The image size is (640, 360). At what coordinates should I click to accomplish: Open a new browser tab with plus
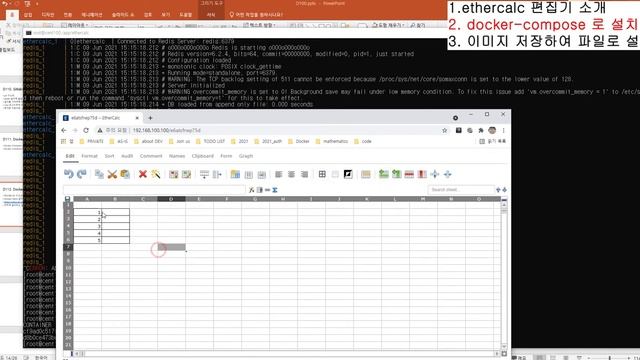coord(150,118)
